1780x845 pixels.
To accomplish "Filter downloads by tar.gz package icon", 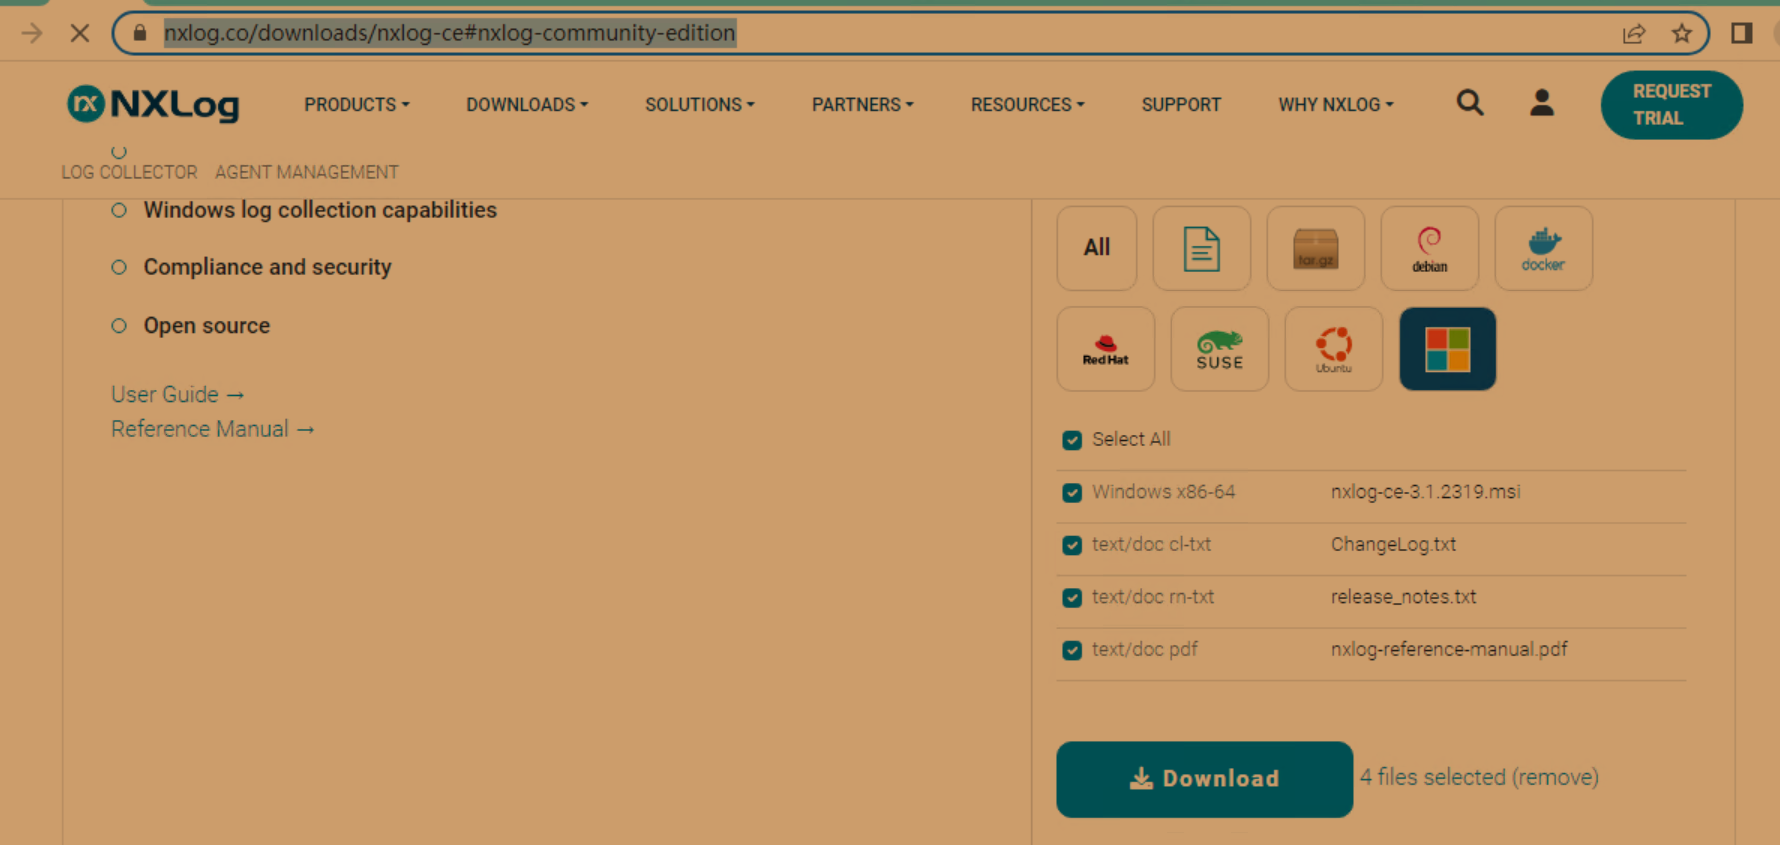I will pyautogui.click(x=1315, y=248).
